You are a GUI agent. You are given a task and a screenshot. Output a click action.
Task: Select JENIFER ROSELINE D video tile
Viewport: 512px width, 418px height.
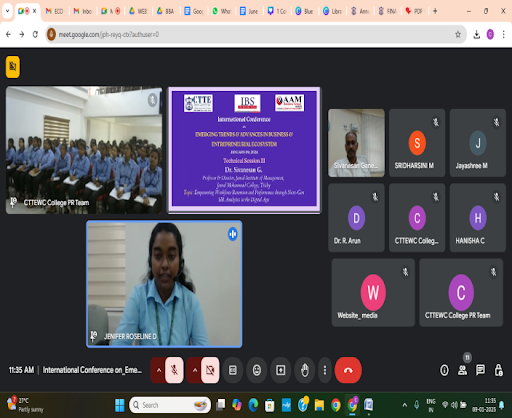(x=164, y=284)
